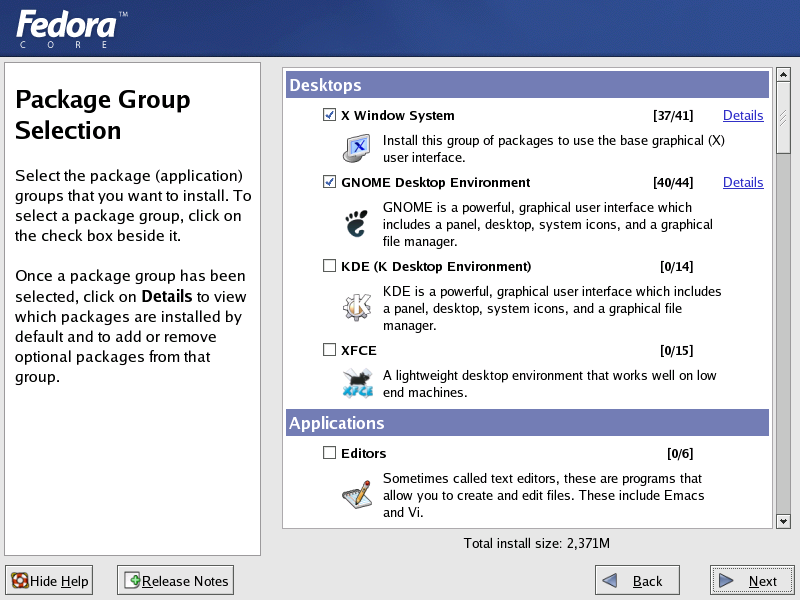Click the GNOME Desktop Environment group name

[436, 182]
